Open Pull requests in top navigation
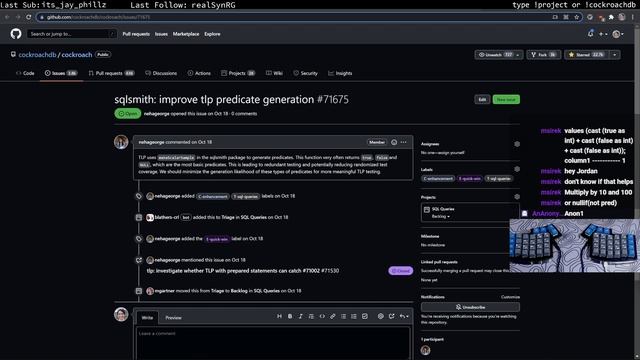The height and width of the screenshot is (360, 640). pos(136,34)
